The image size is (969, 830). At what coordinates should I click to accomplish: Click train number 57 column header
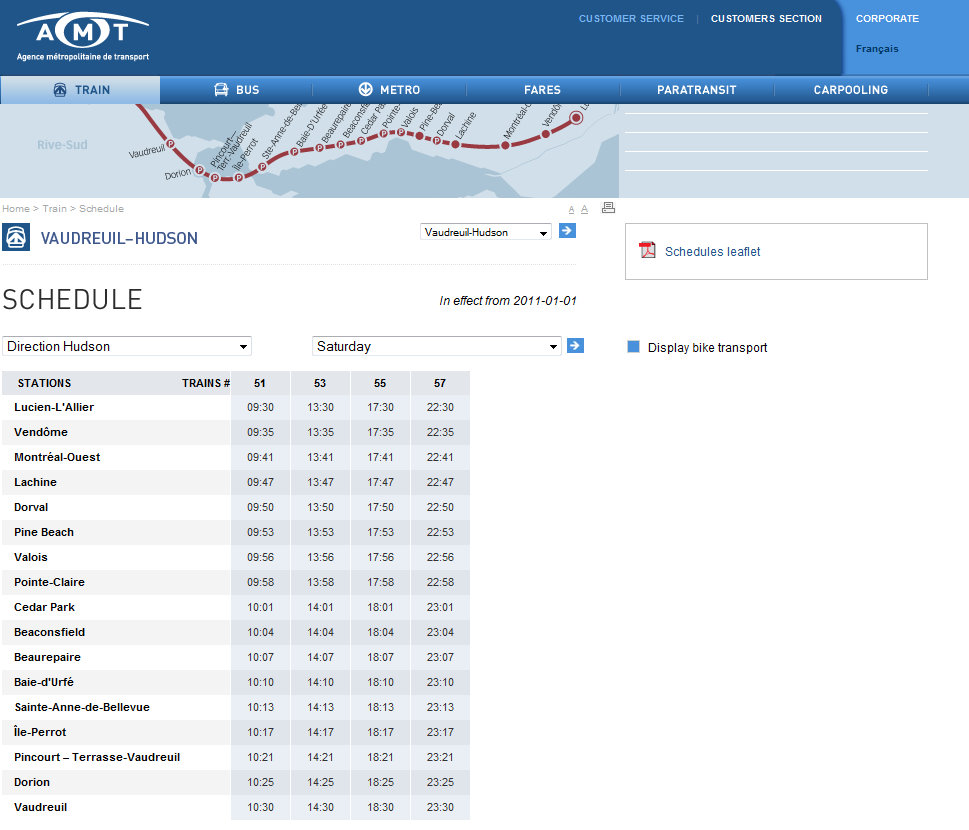click(440, 383)
